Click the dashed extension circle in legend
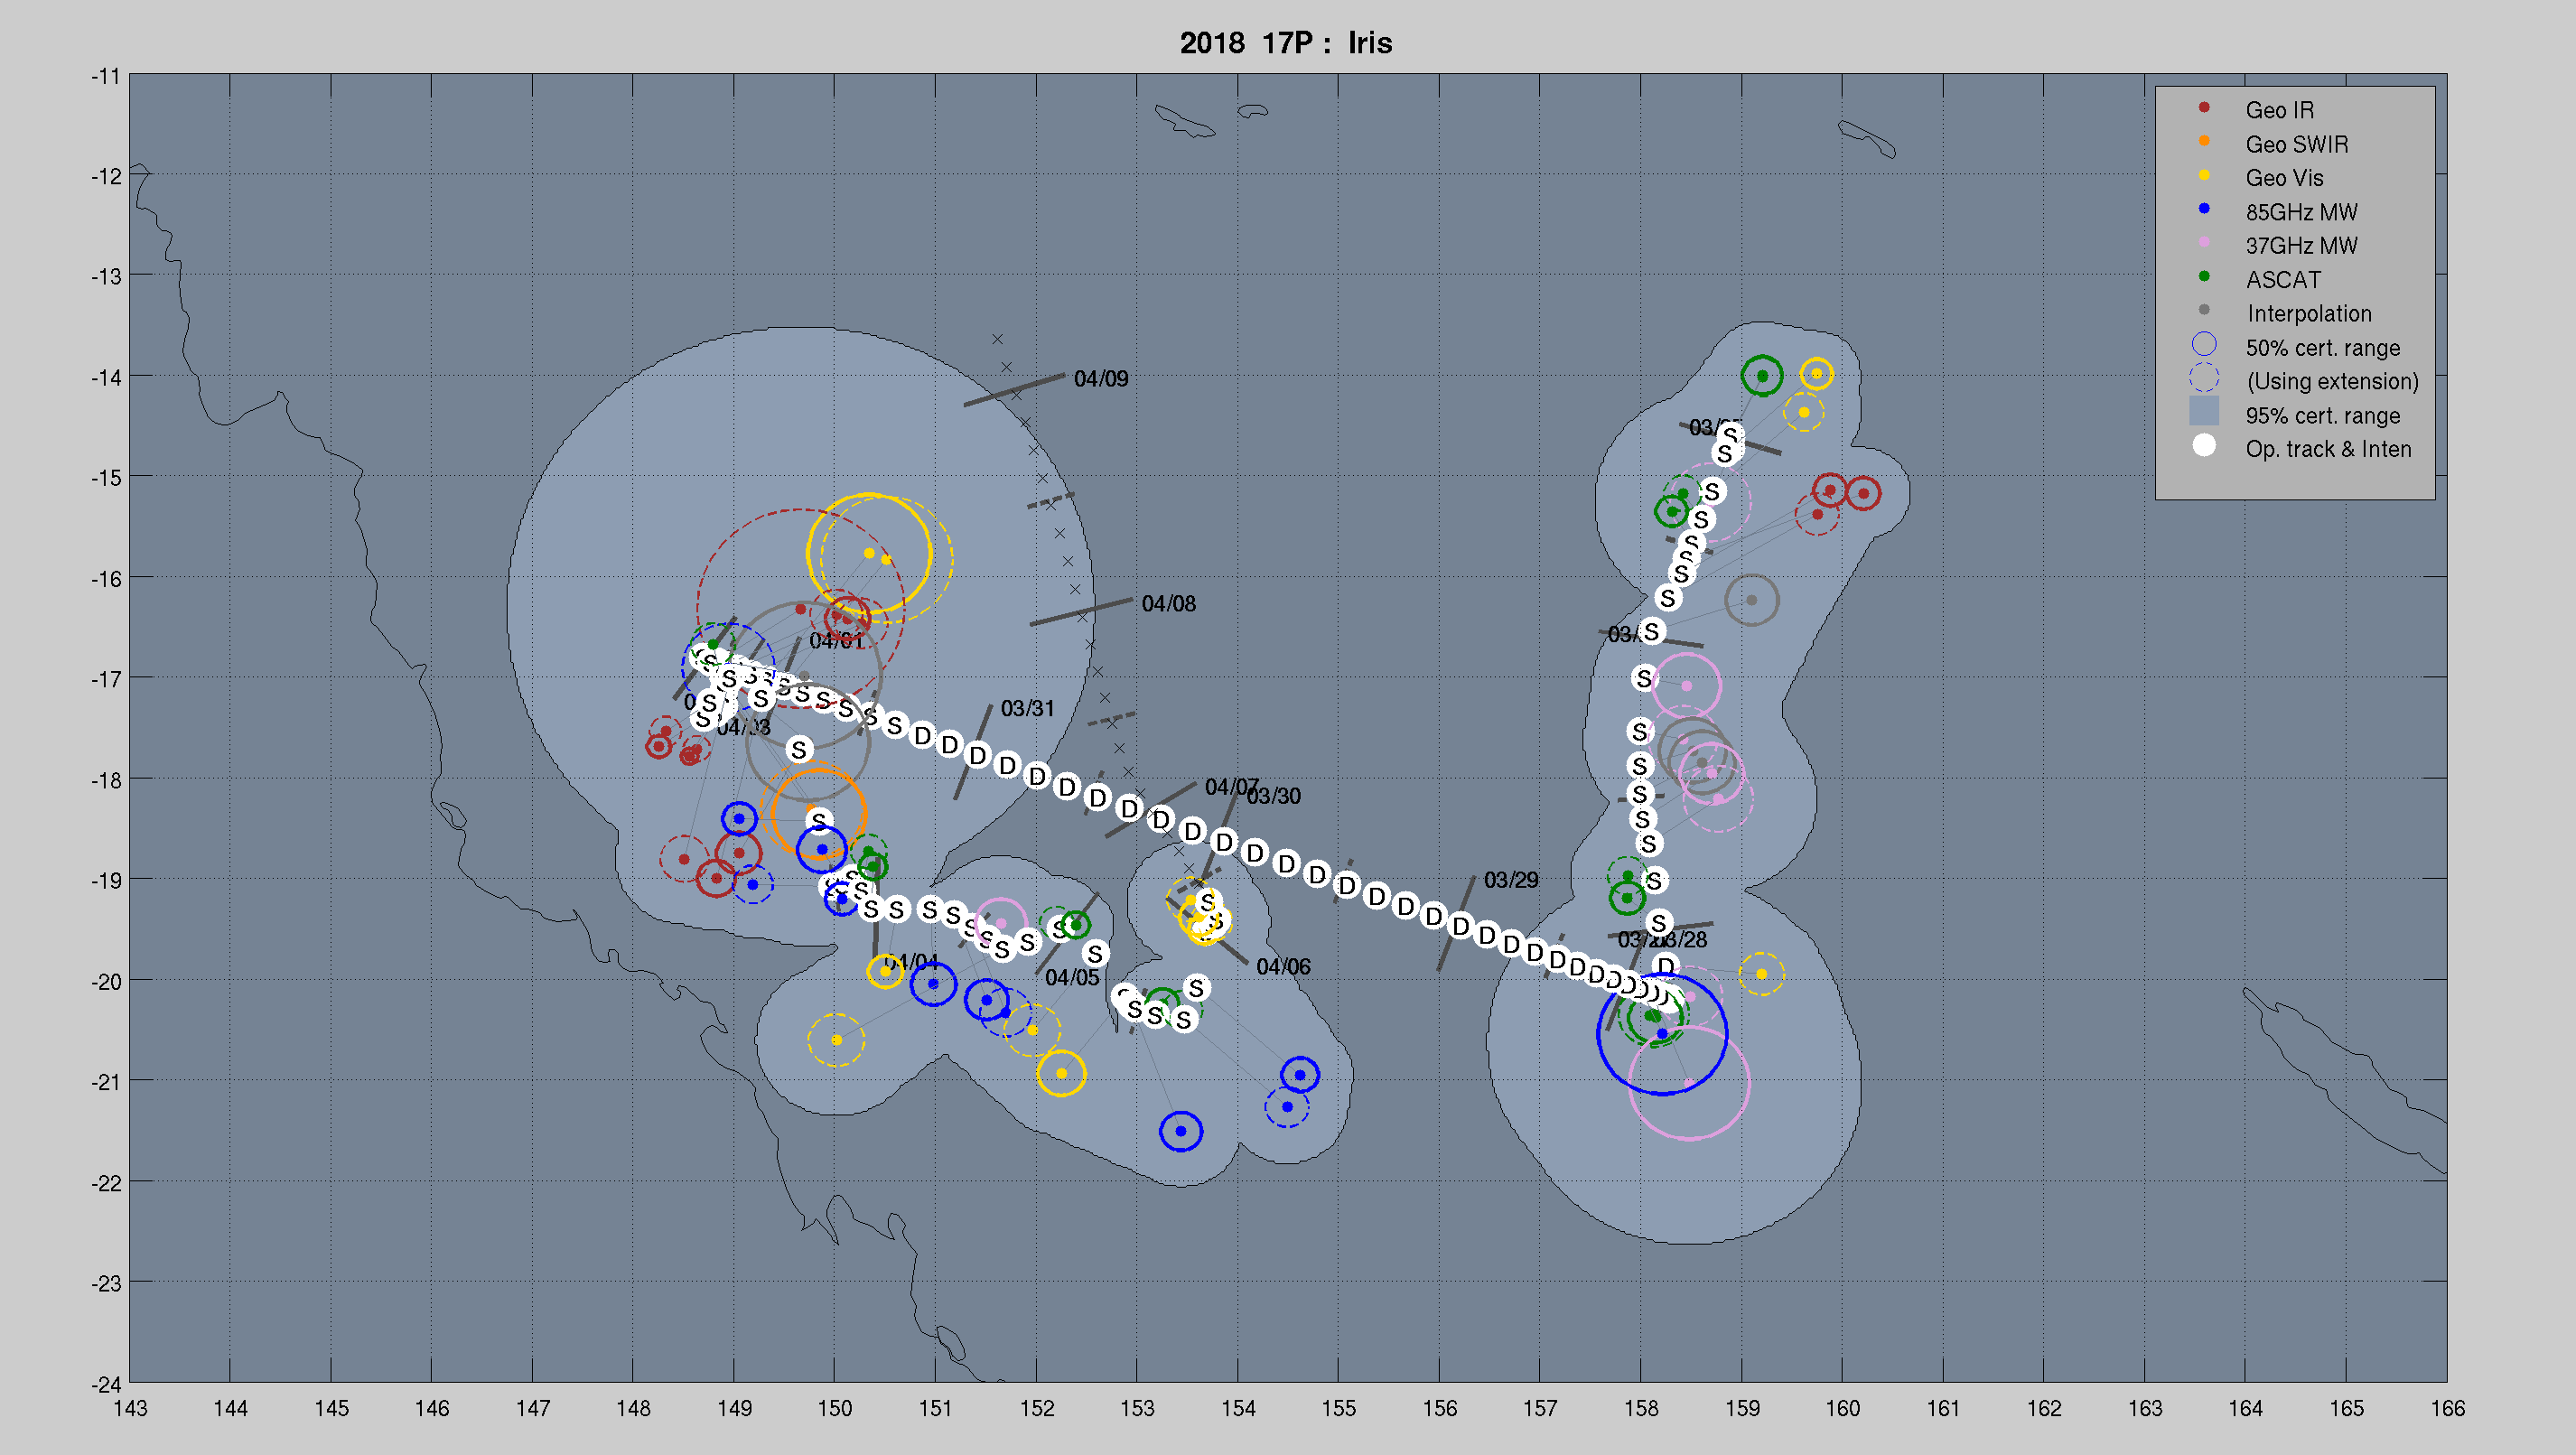This screenshot has height=1455, width=2576. (x=2204, y=379)
